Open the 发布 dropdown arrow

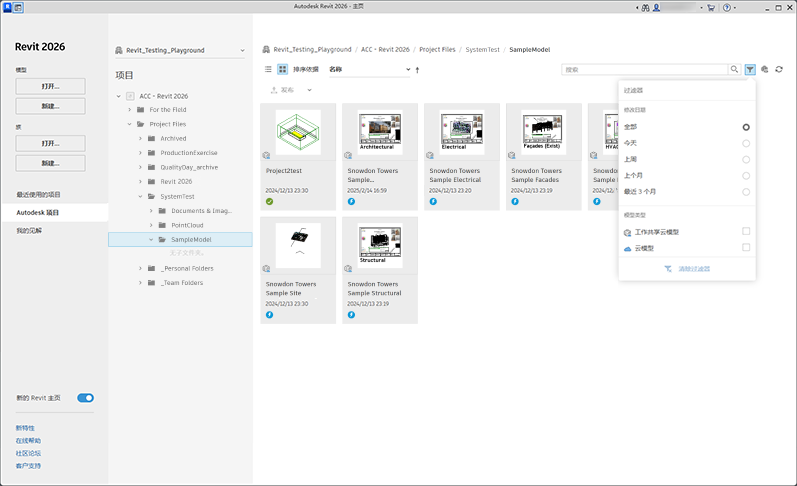(309, 90)
